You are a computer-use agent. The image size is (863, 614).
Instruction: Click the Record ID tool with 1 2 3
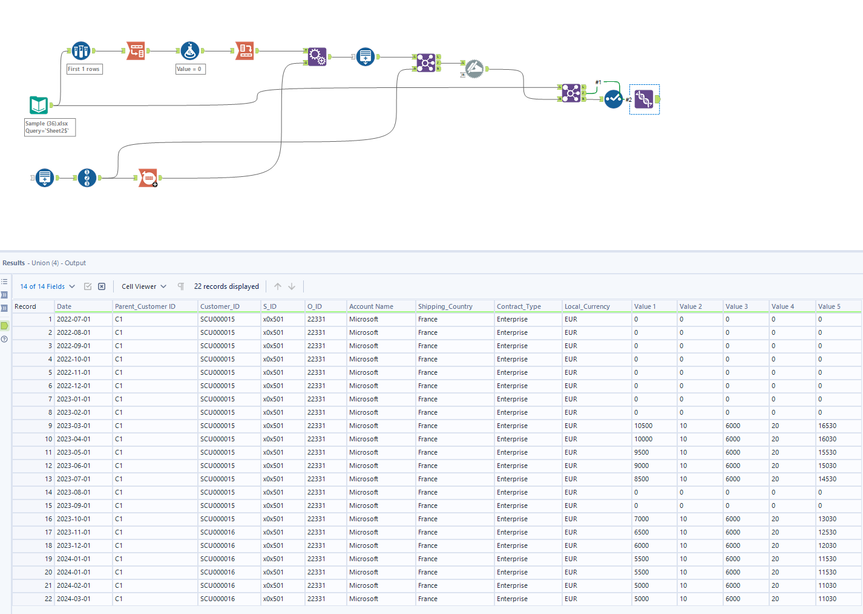pyautogui.click(x=87, y=178)
